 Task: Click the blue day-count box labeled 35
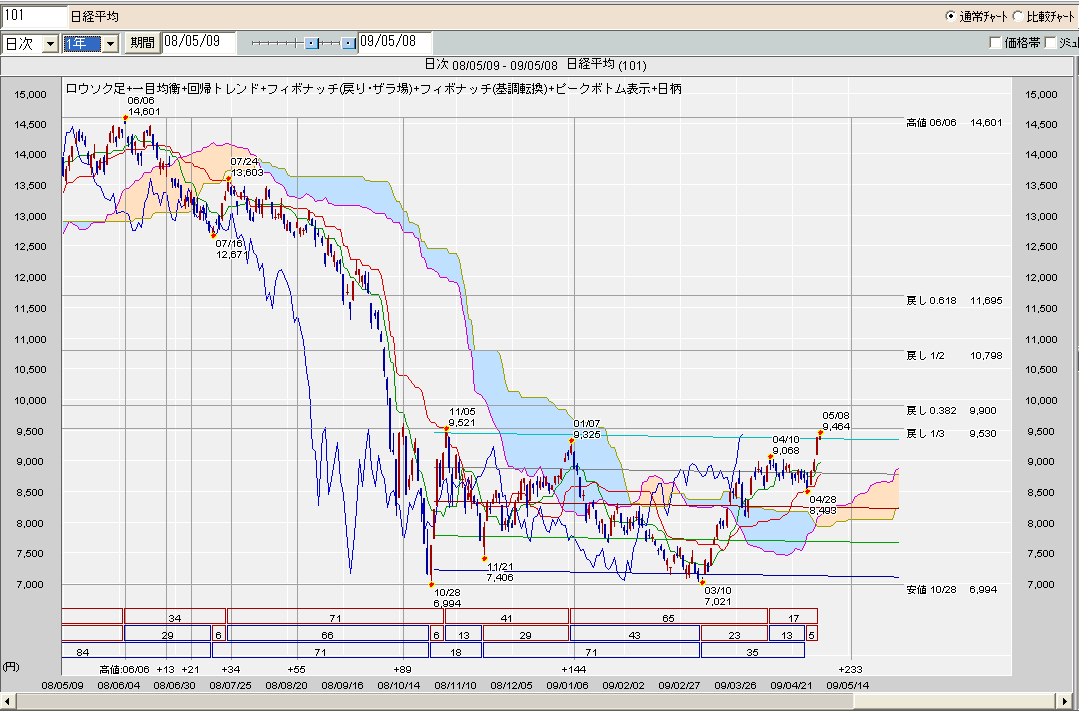(753, 650)
